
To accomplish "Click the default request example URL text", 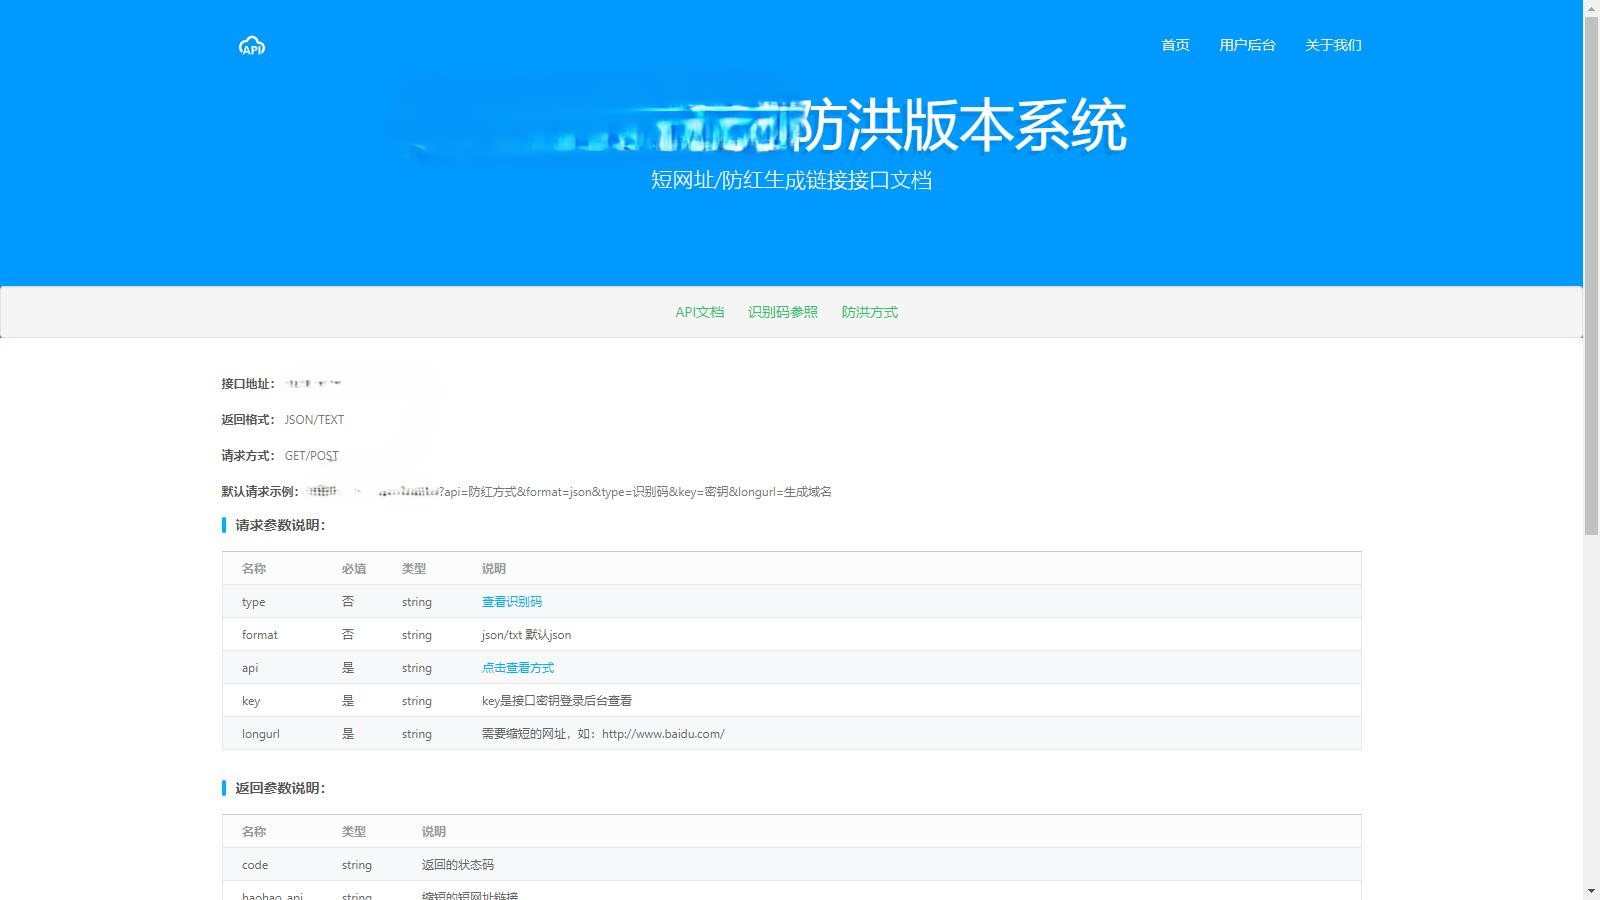I will (x=570, y=492).
